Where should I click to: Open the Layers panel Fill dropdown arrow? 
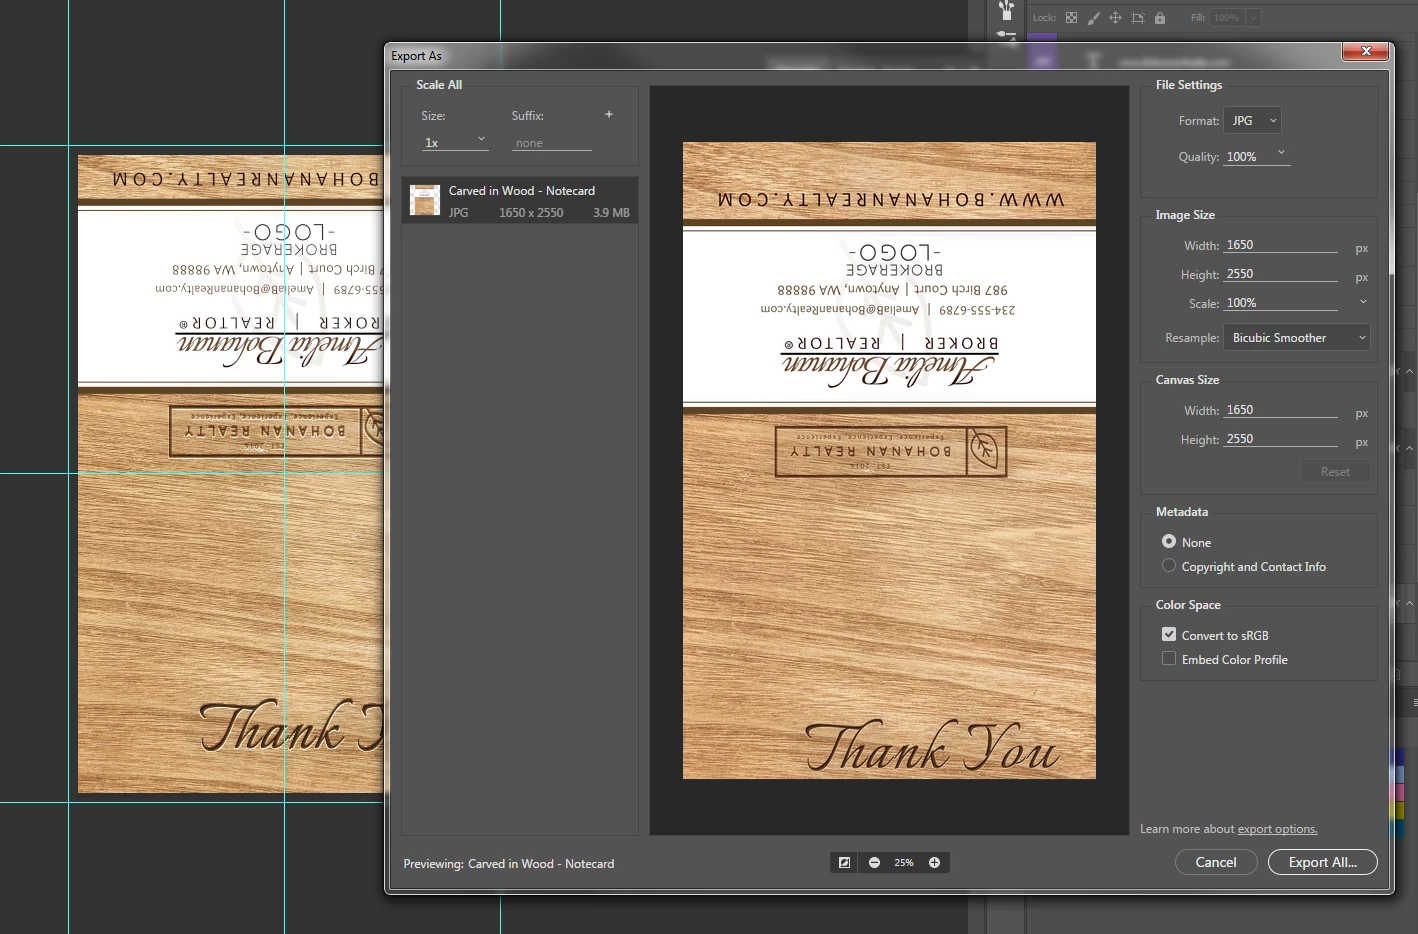(x=1253, y=18)
